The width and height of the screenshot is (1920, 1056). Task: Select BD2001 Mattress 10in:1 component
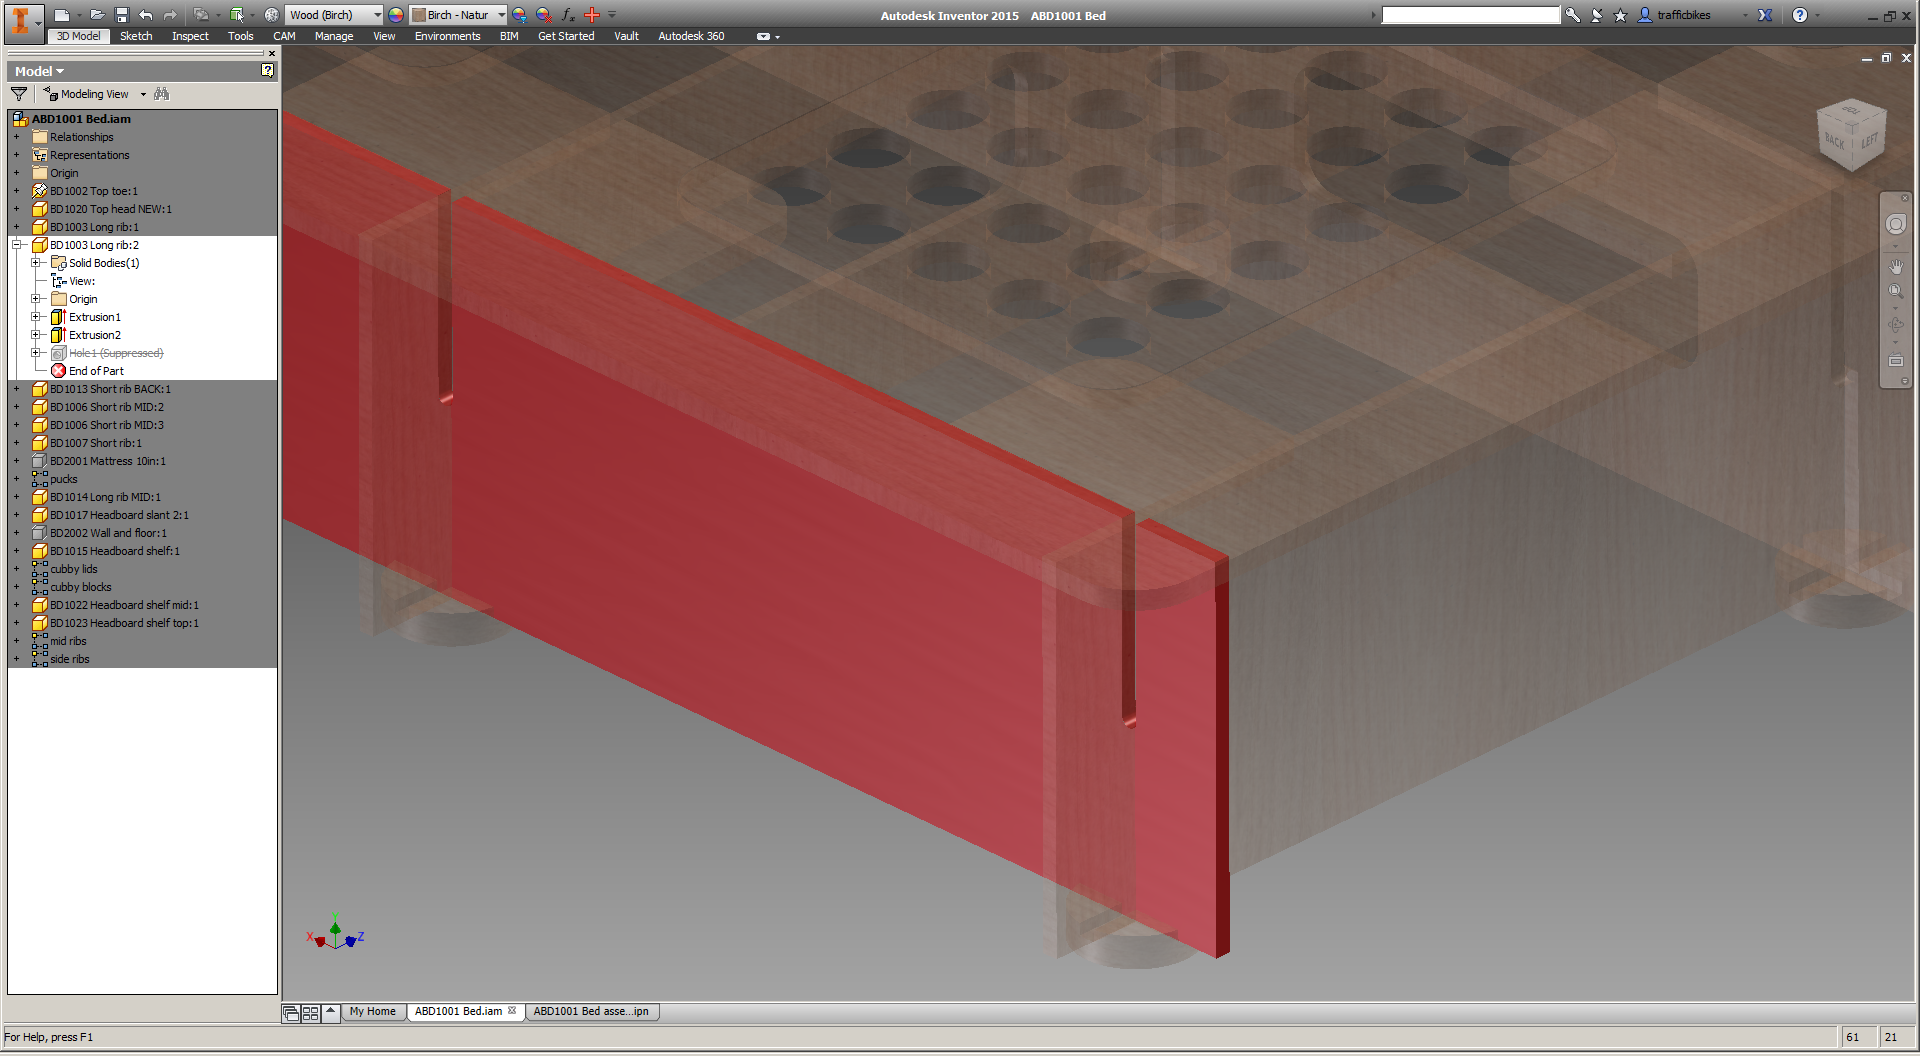tap(108, 461)
